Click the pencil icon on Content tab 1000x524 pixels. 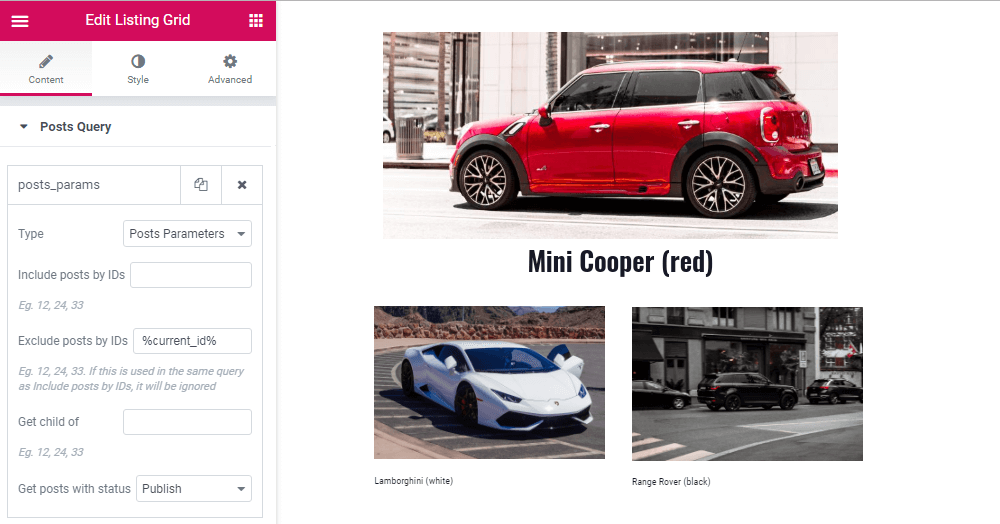tap(46, 61)
